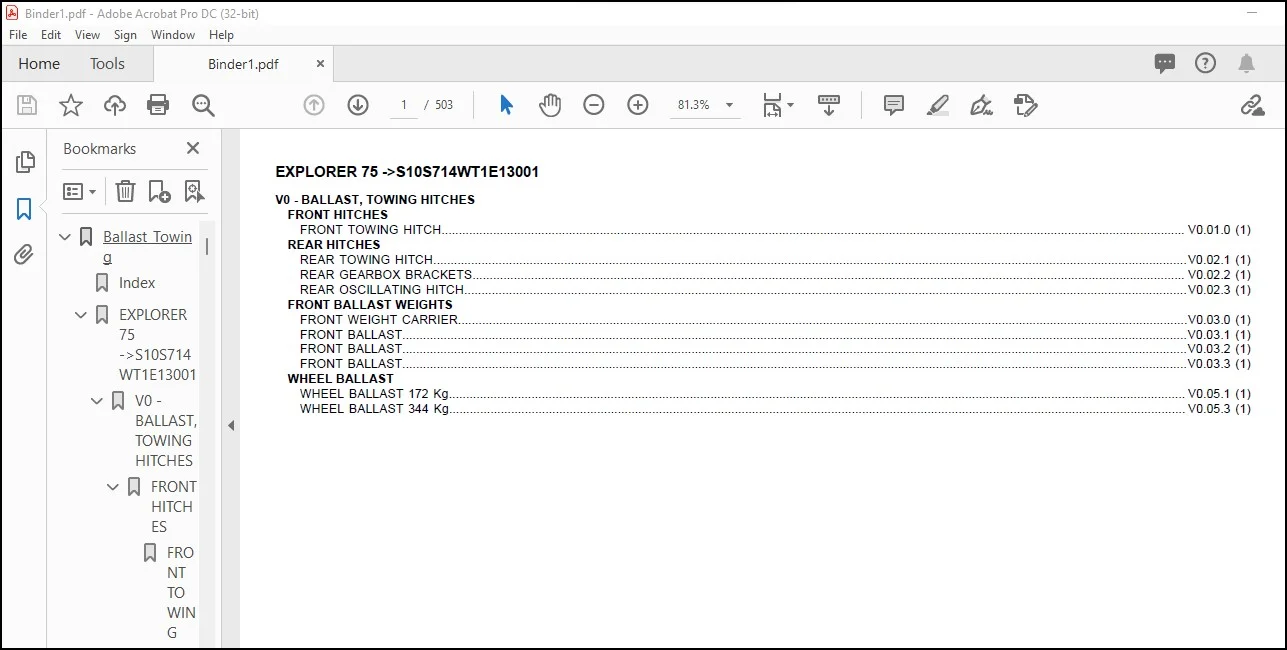Switch to the Tools tab

[107, 63]
